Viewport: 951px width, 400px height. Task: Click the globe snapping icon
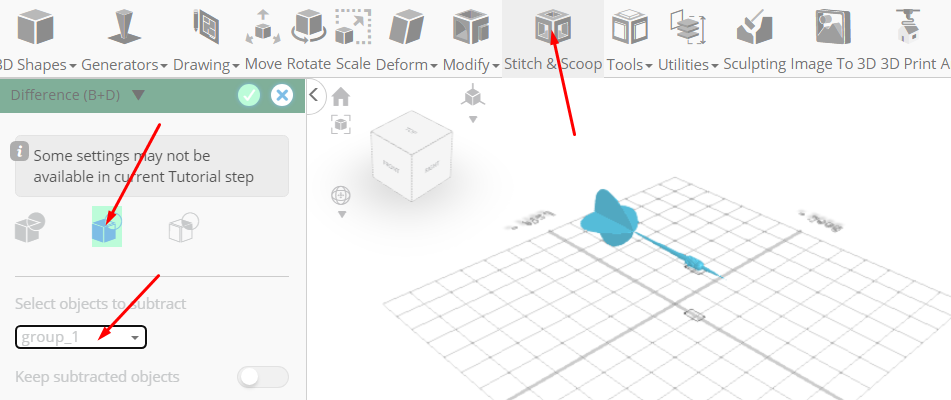tap(341, 196)
